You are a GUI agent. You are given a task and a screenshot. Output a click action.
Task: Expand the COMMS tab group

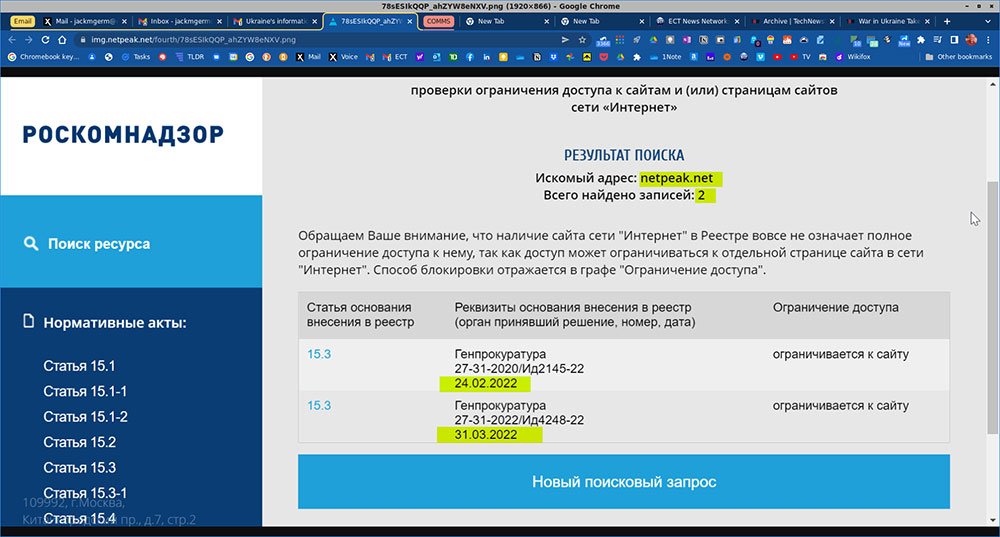[x=438, y=21]
